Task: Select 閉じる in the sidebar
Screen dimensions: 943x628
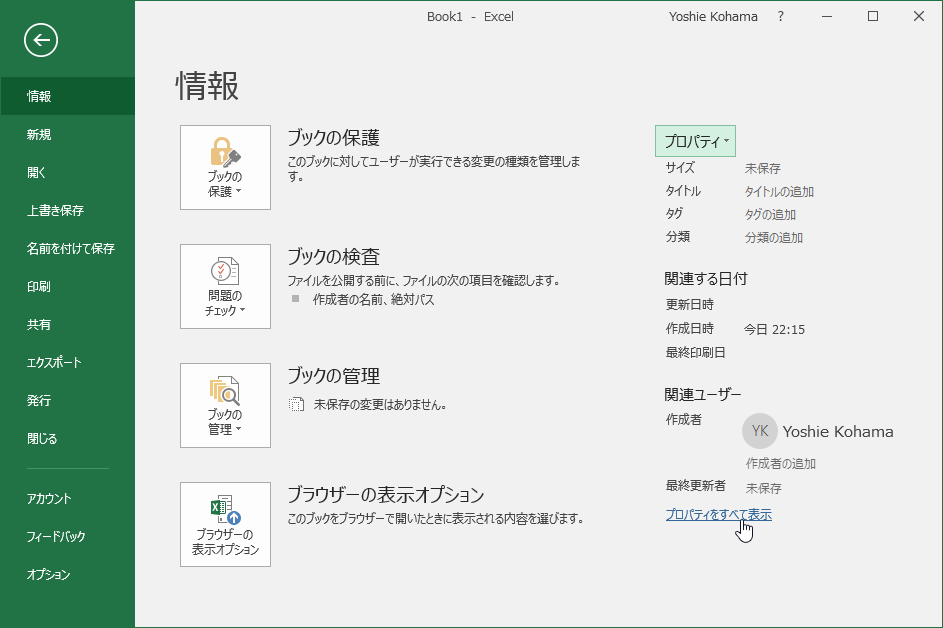Action: pos(67,439)
